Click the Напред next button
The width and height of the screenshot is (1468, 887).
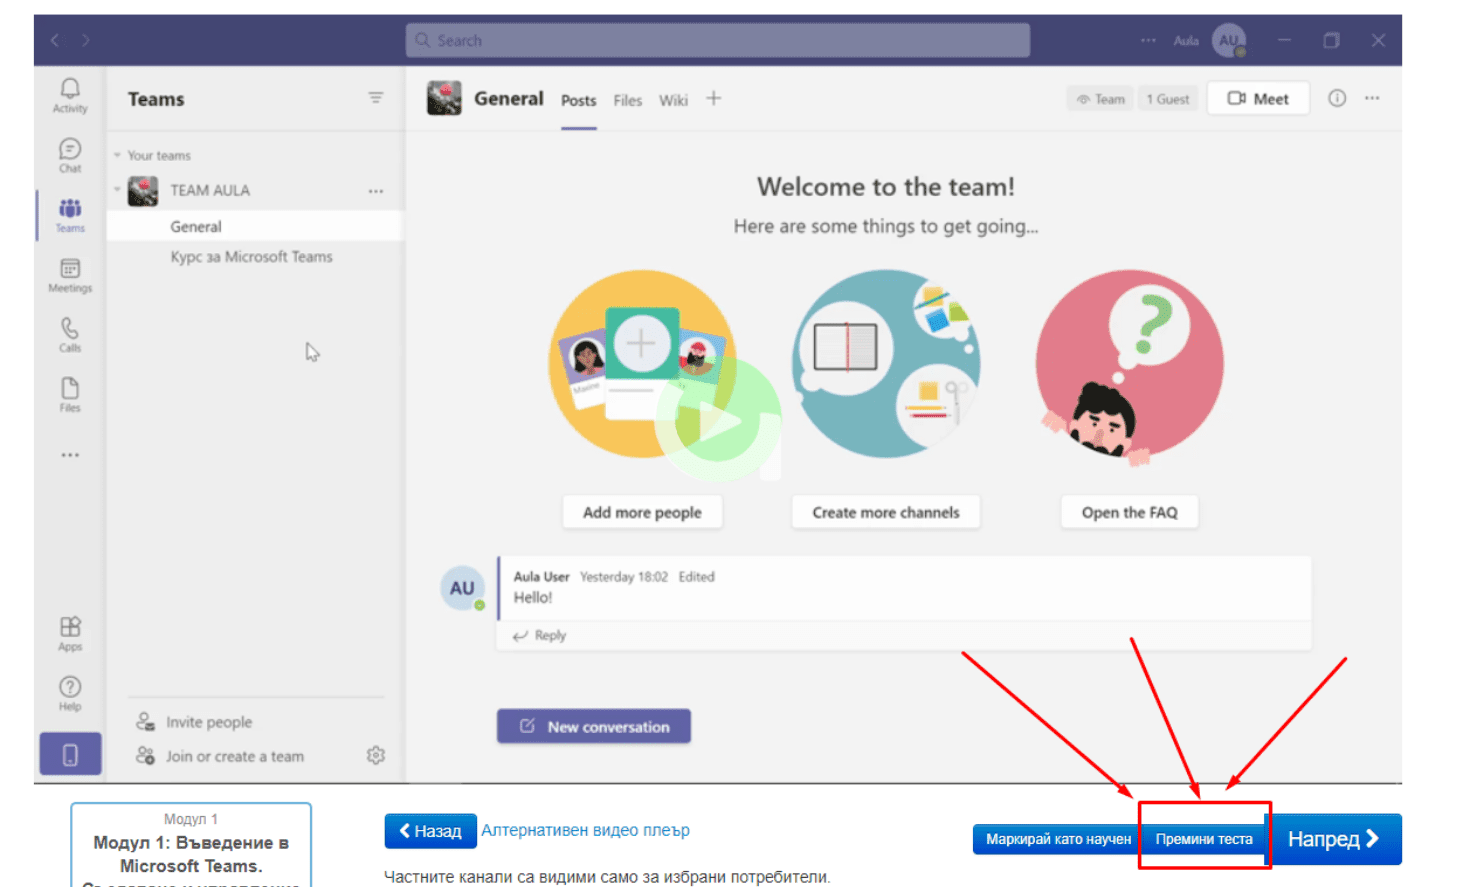(x=1334, y=839)
